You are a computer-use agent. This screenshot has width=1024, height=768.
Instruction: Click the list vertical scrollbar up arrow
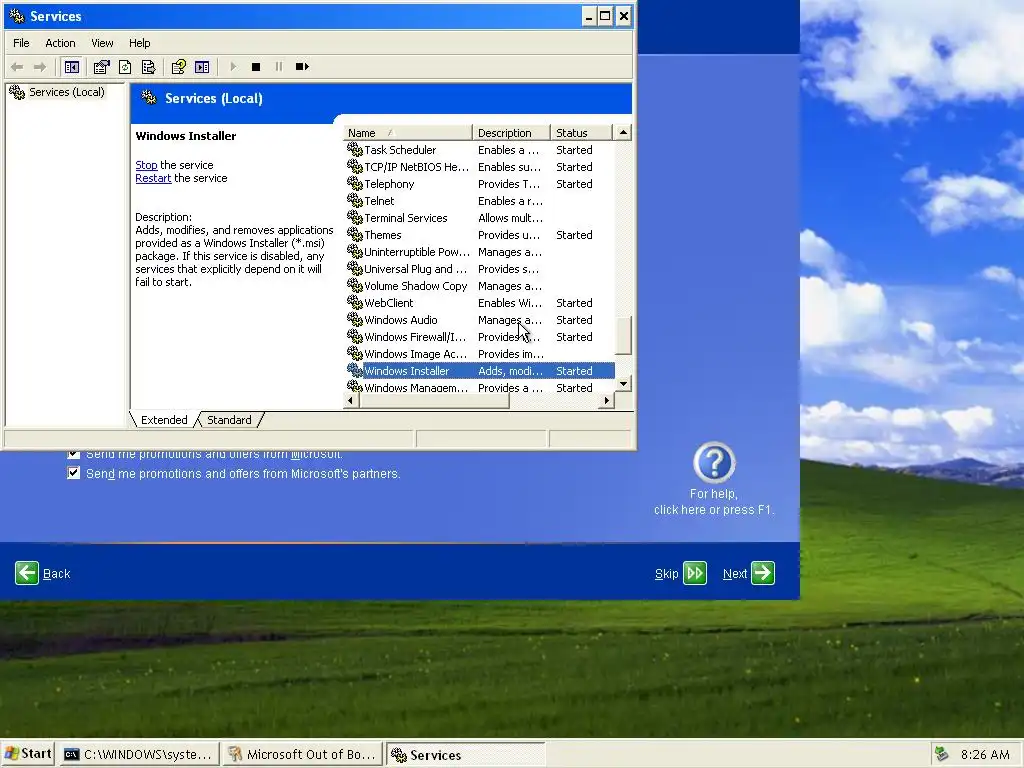624,133
